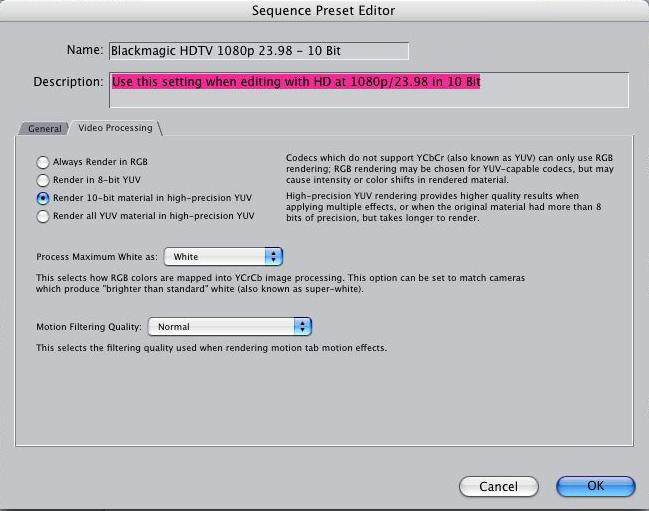649x511 pixels.
Task: Click the 'This selects how RGB colors' help text
Action: [280, 283]
